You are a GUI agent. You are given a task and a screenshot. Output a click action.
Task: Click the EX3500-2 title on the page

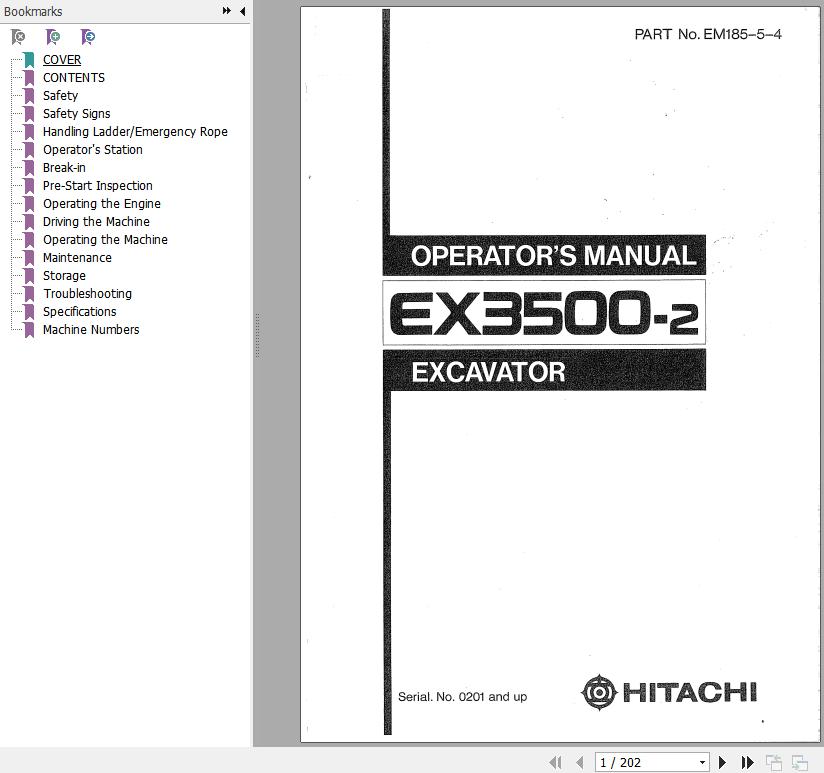click(544, 313)
